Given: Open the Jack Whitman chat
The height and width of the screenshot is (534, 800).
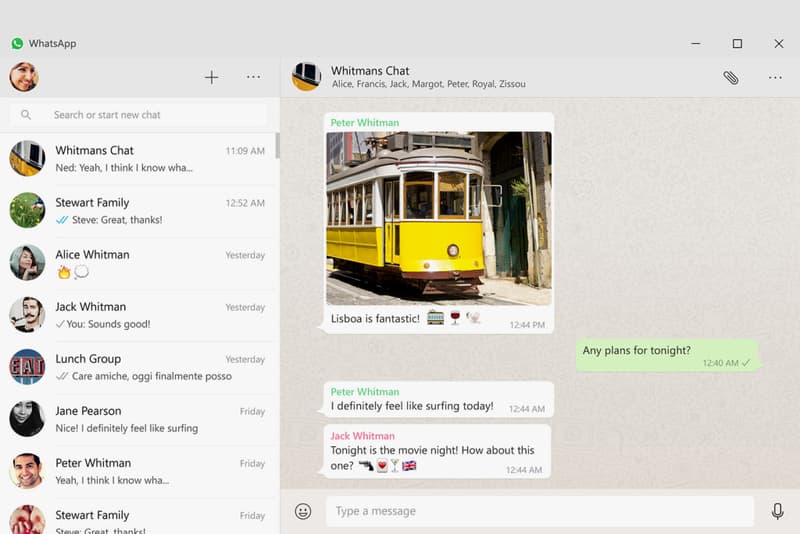Looking at the screenshot, I should (x=138, y=315).
